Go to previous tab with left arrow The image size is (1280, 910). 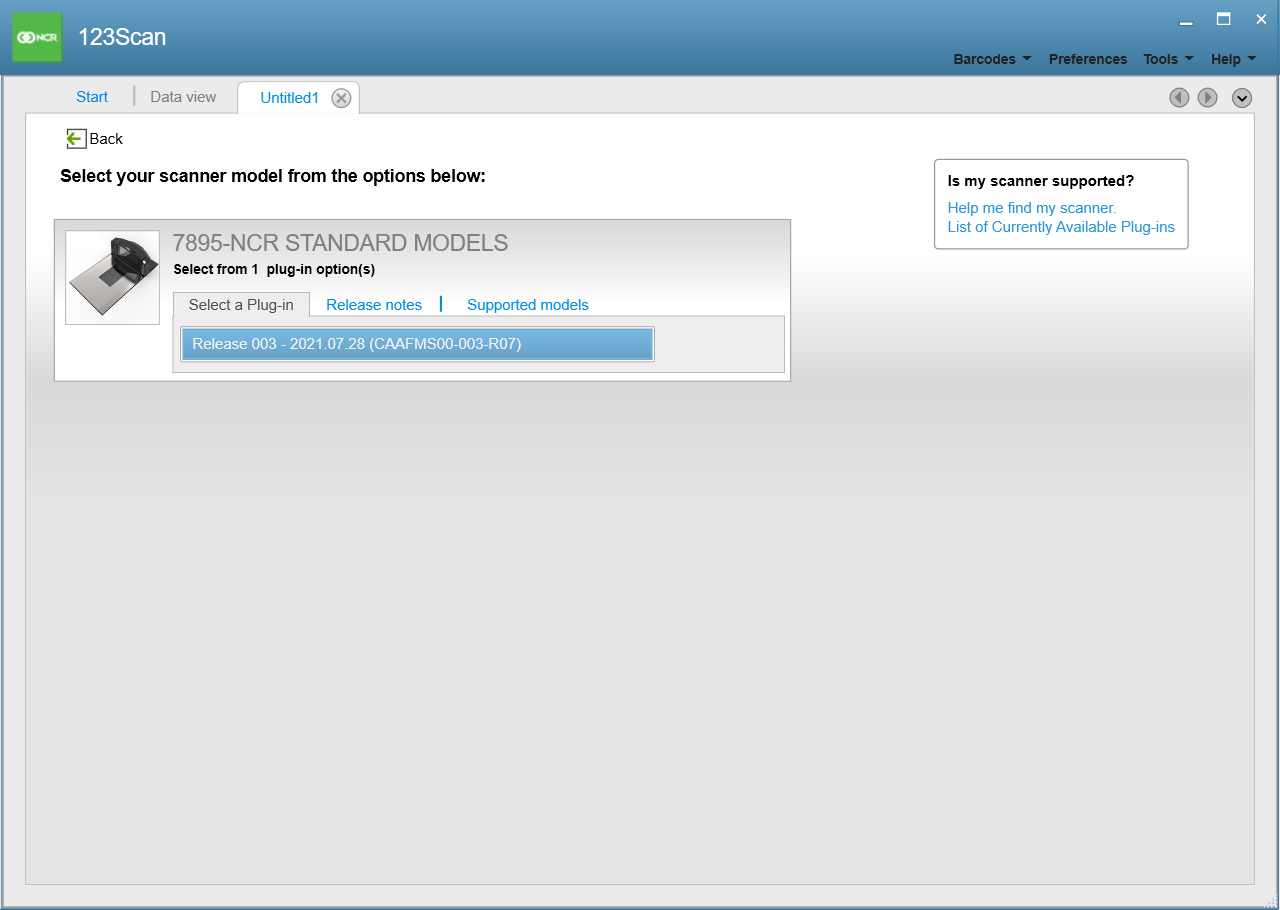coord(1179,97)
